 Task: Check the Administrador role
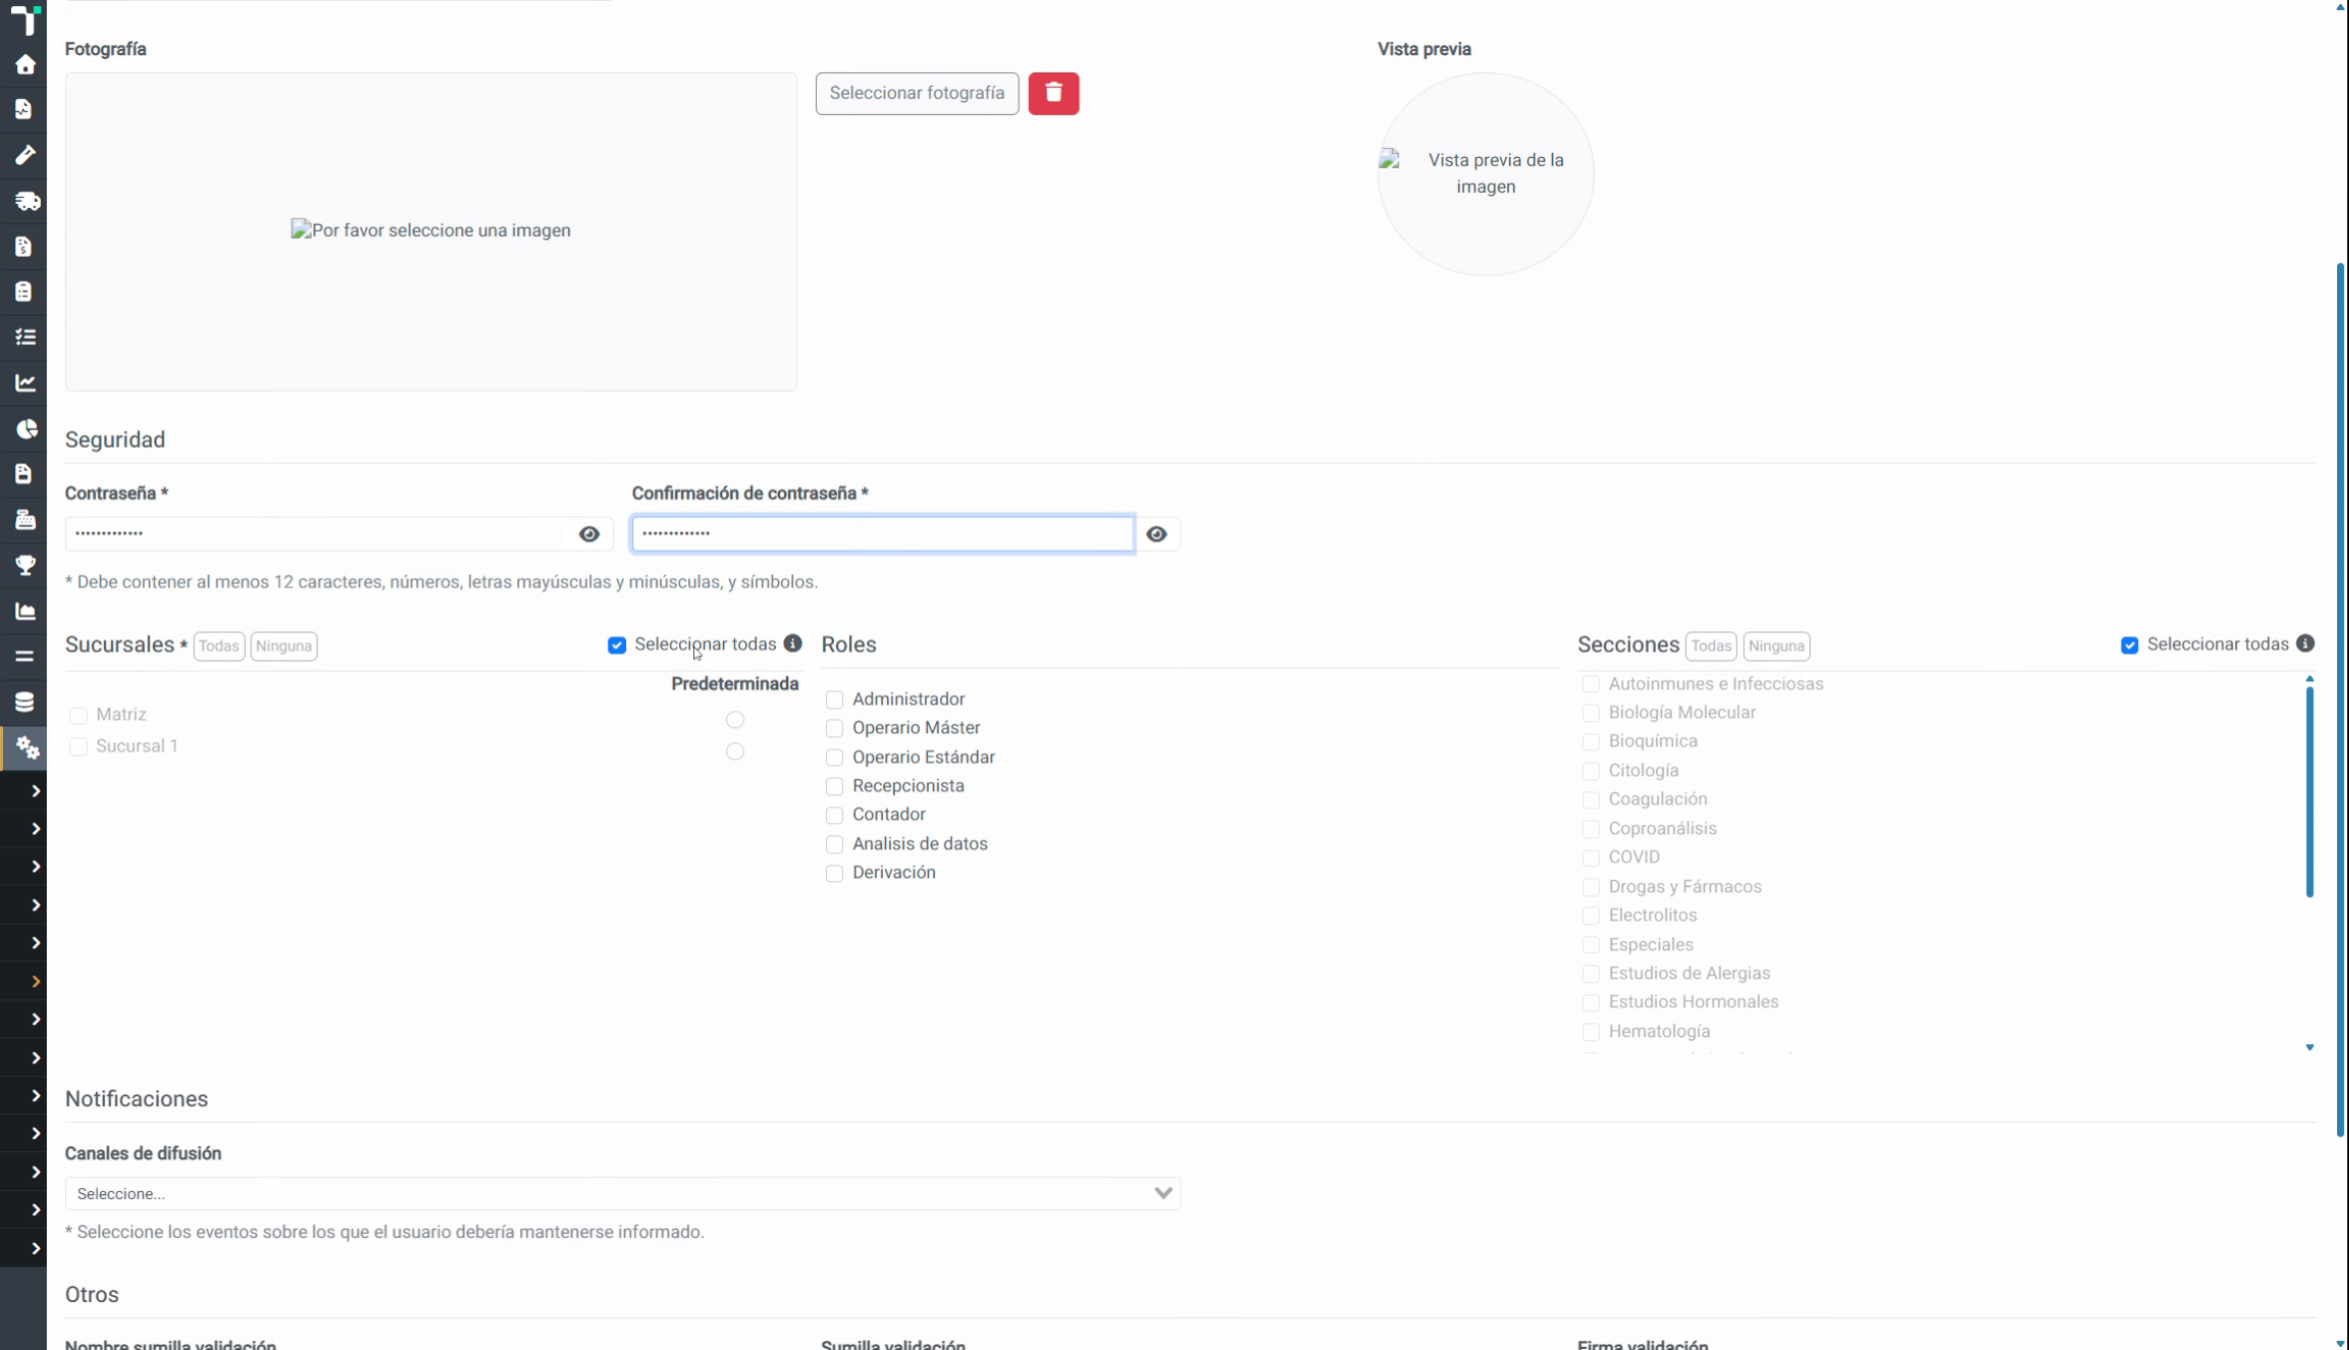pyautogui.click(x=834, y=699)
